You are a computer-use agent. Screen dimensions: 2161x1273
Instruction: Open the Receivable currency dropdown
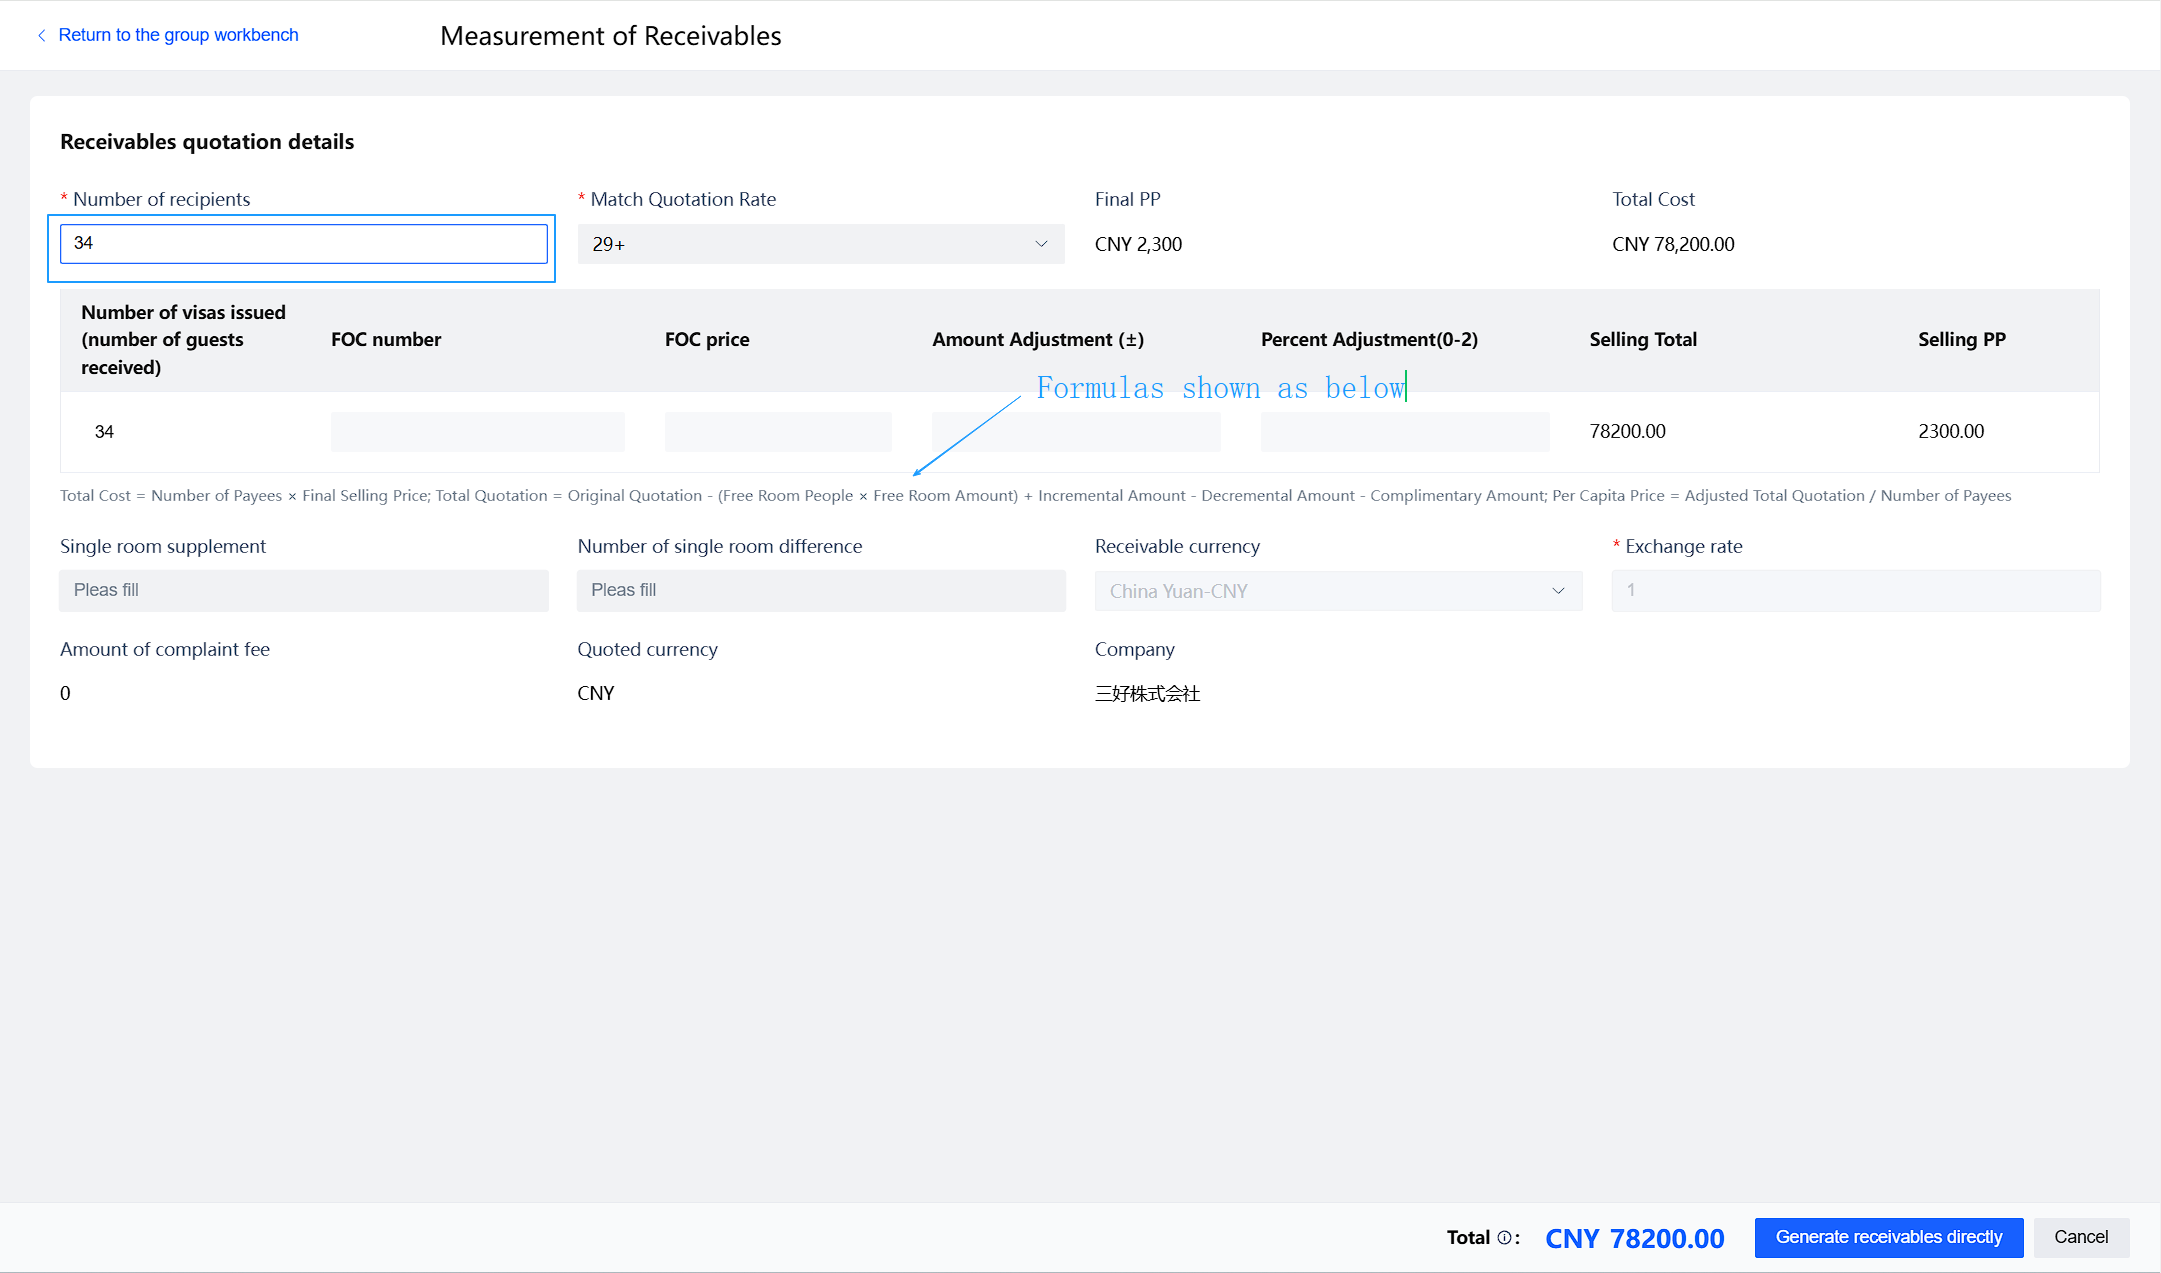[x=1338, y=591]
